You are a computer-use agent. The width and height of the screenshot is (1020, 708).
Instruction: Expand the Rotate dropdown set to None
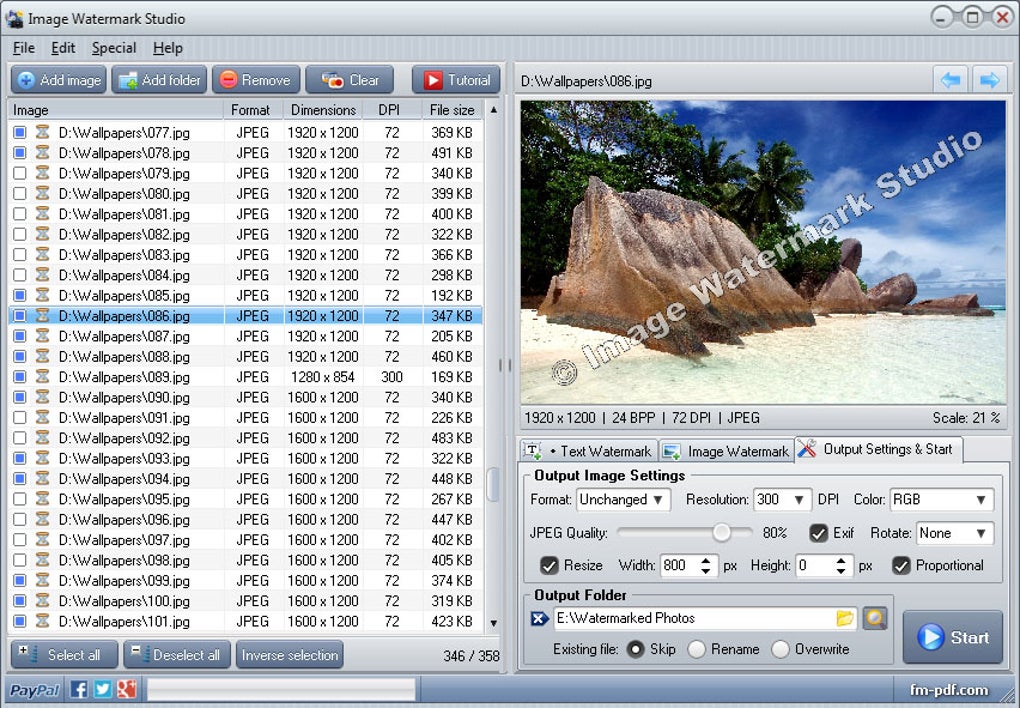pos(954,533)
